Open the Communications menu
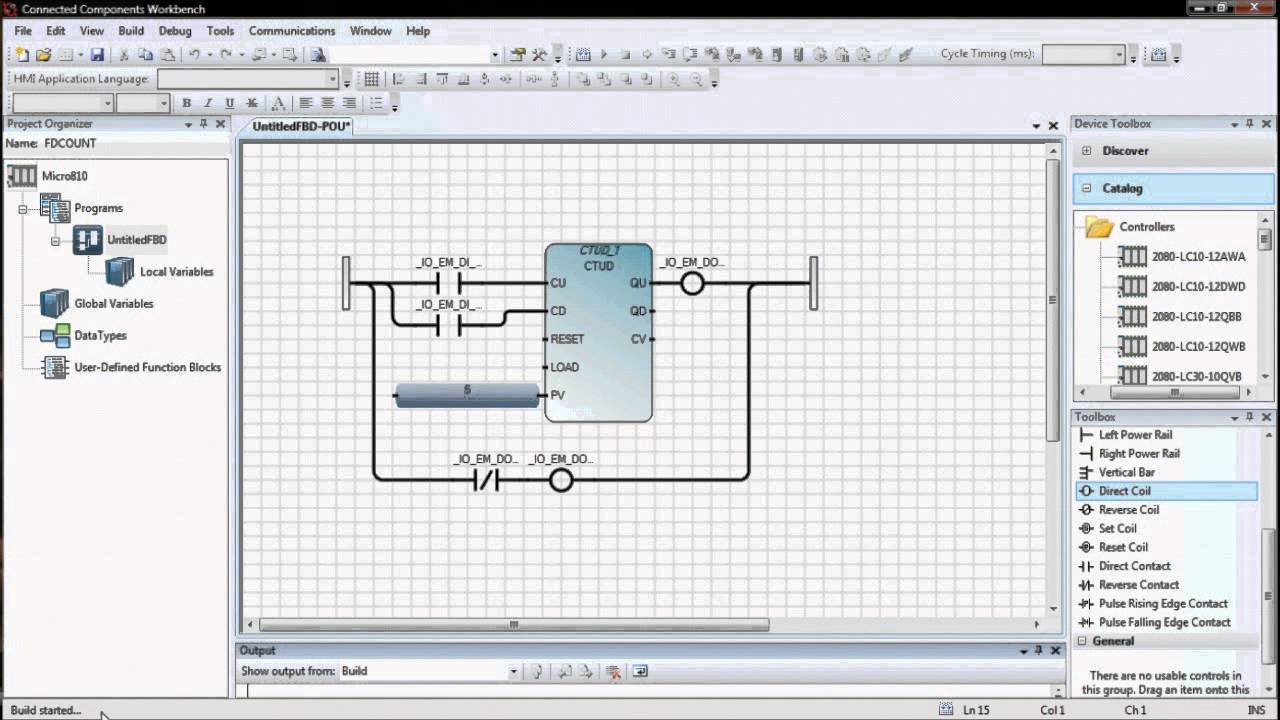Screen dimensions: 1280x720 [x=292, y=31]
